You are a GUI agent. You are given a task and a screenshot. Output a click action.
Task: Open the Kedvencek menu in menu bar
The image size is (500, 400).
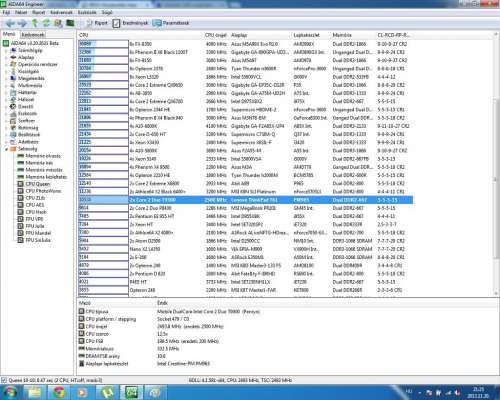[61, 12]
